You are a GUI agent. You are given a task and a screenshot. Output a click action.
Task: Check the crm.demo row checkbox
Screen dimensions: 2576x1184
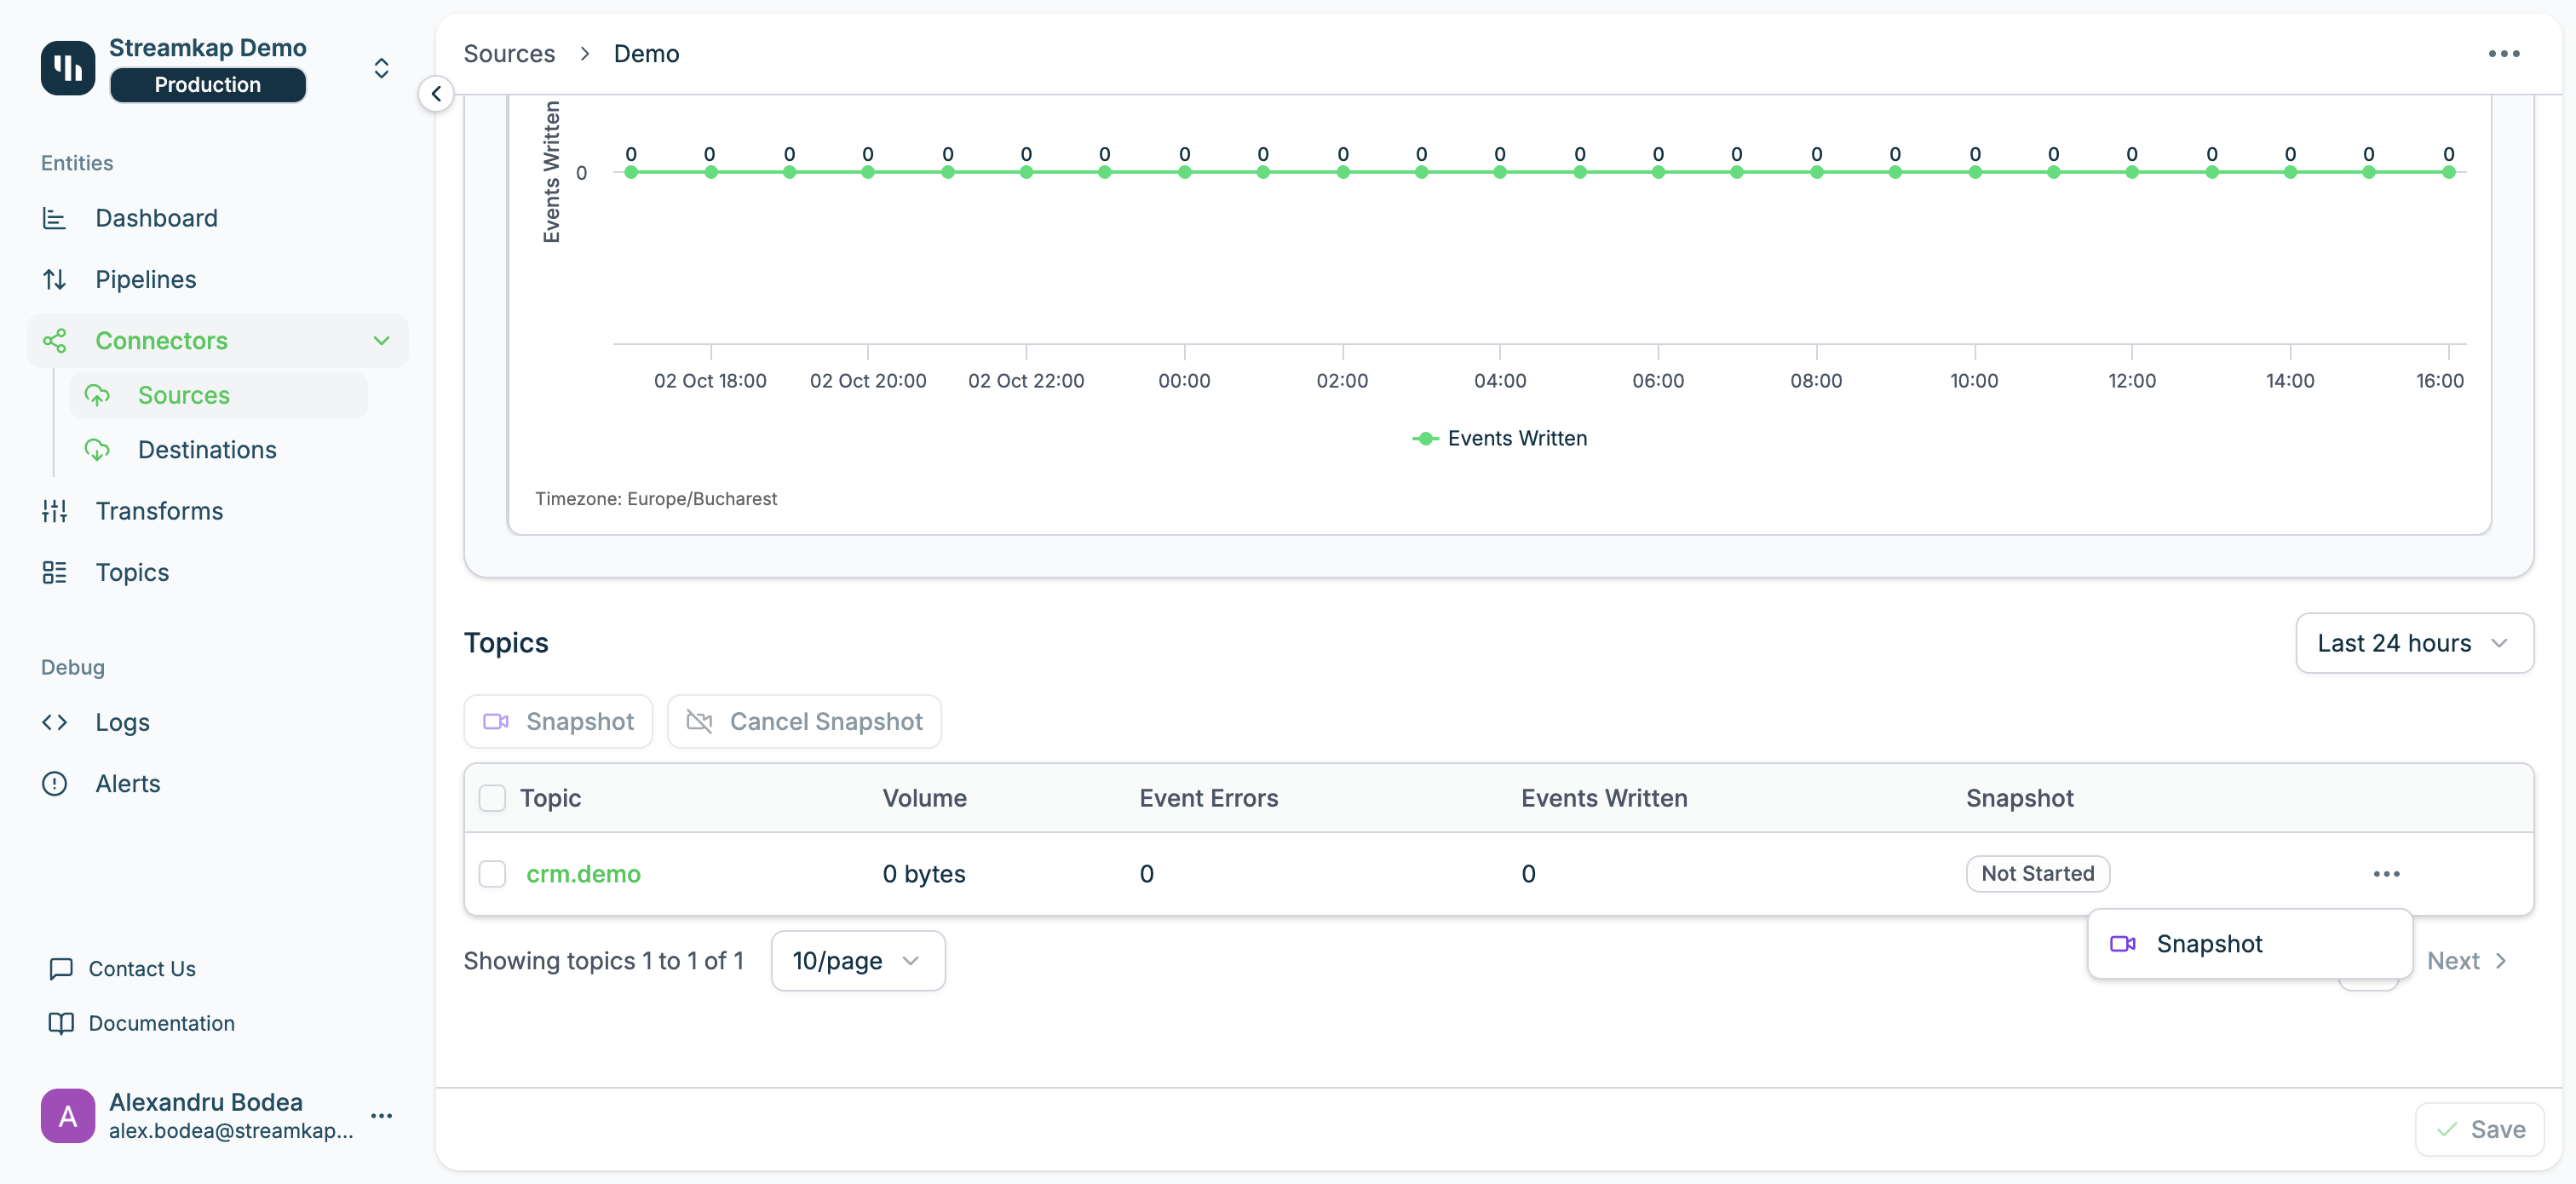[492, 874]
